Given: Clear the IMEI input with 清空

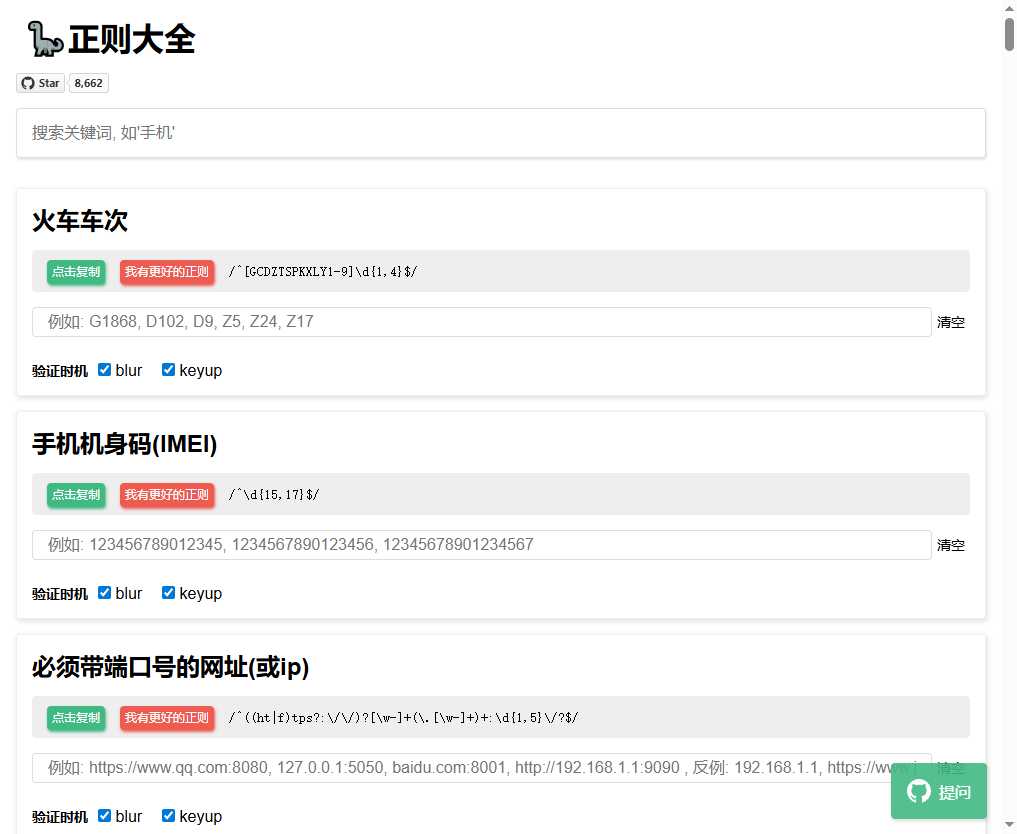Looking at the screenshot, I should [x=950, y=545].
